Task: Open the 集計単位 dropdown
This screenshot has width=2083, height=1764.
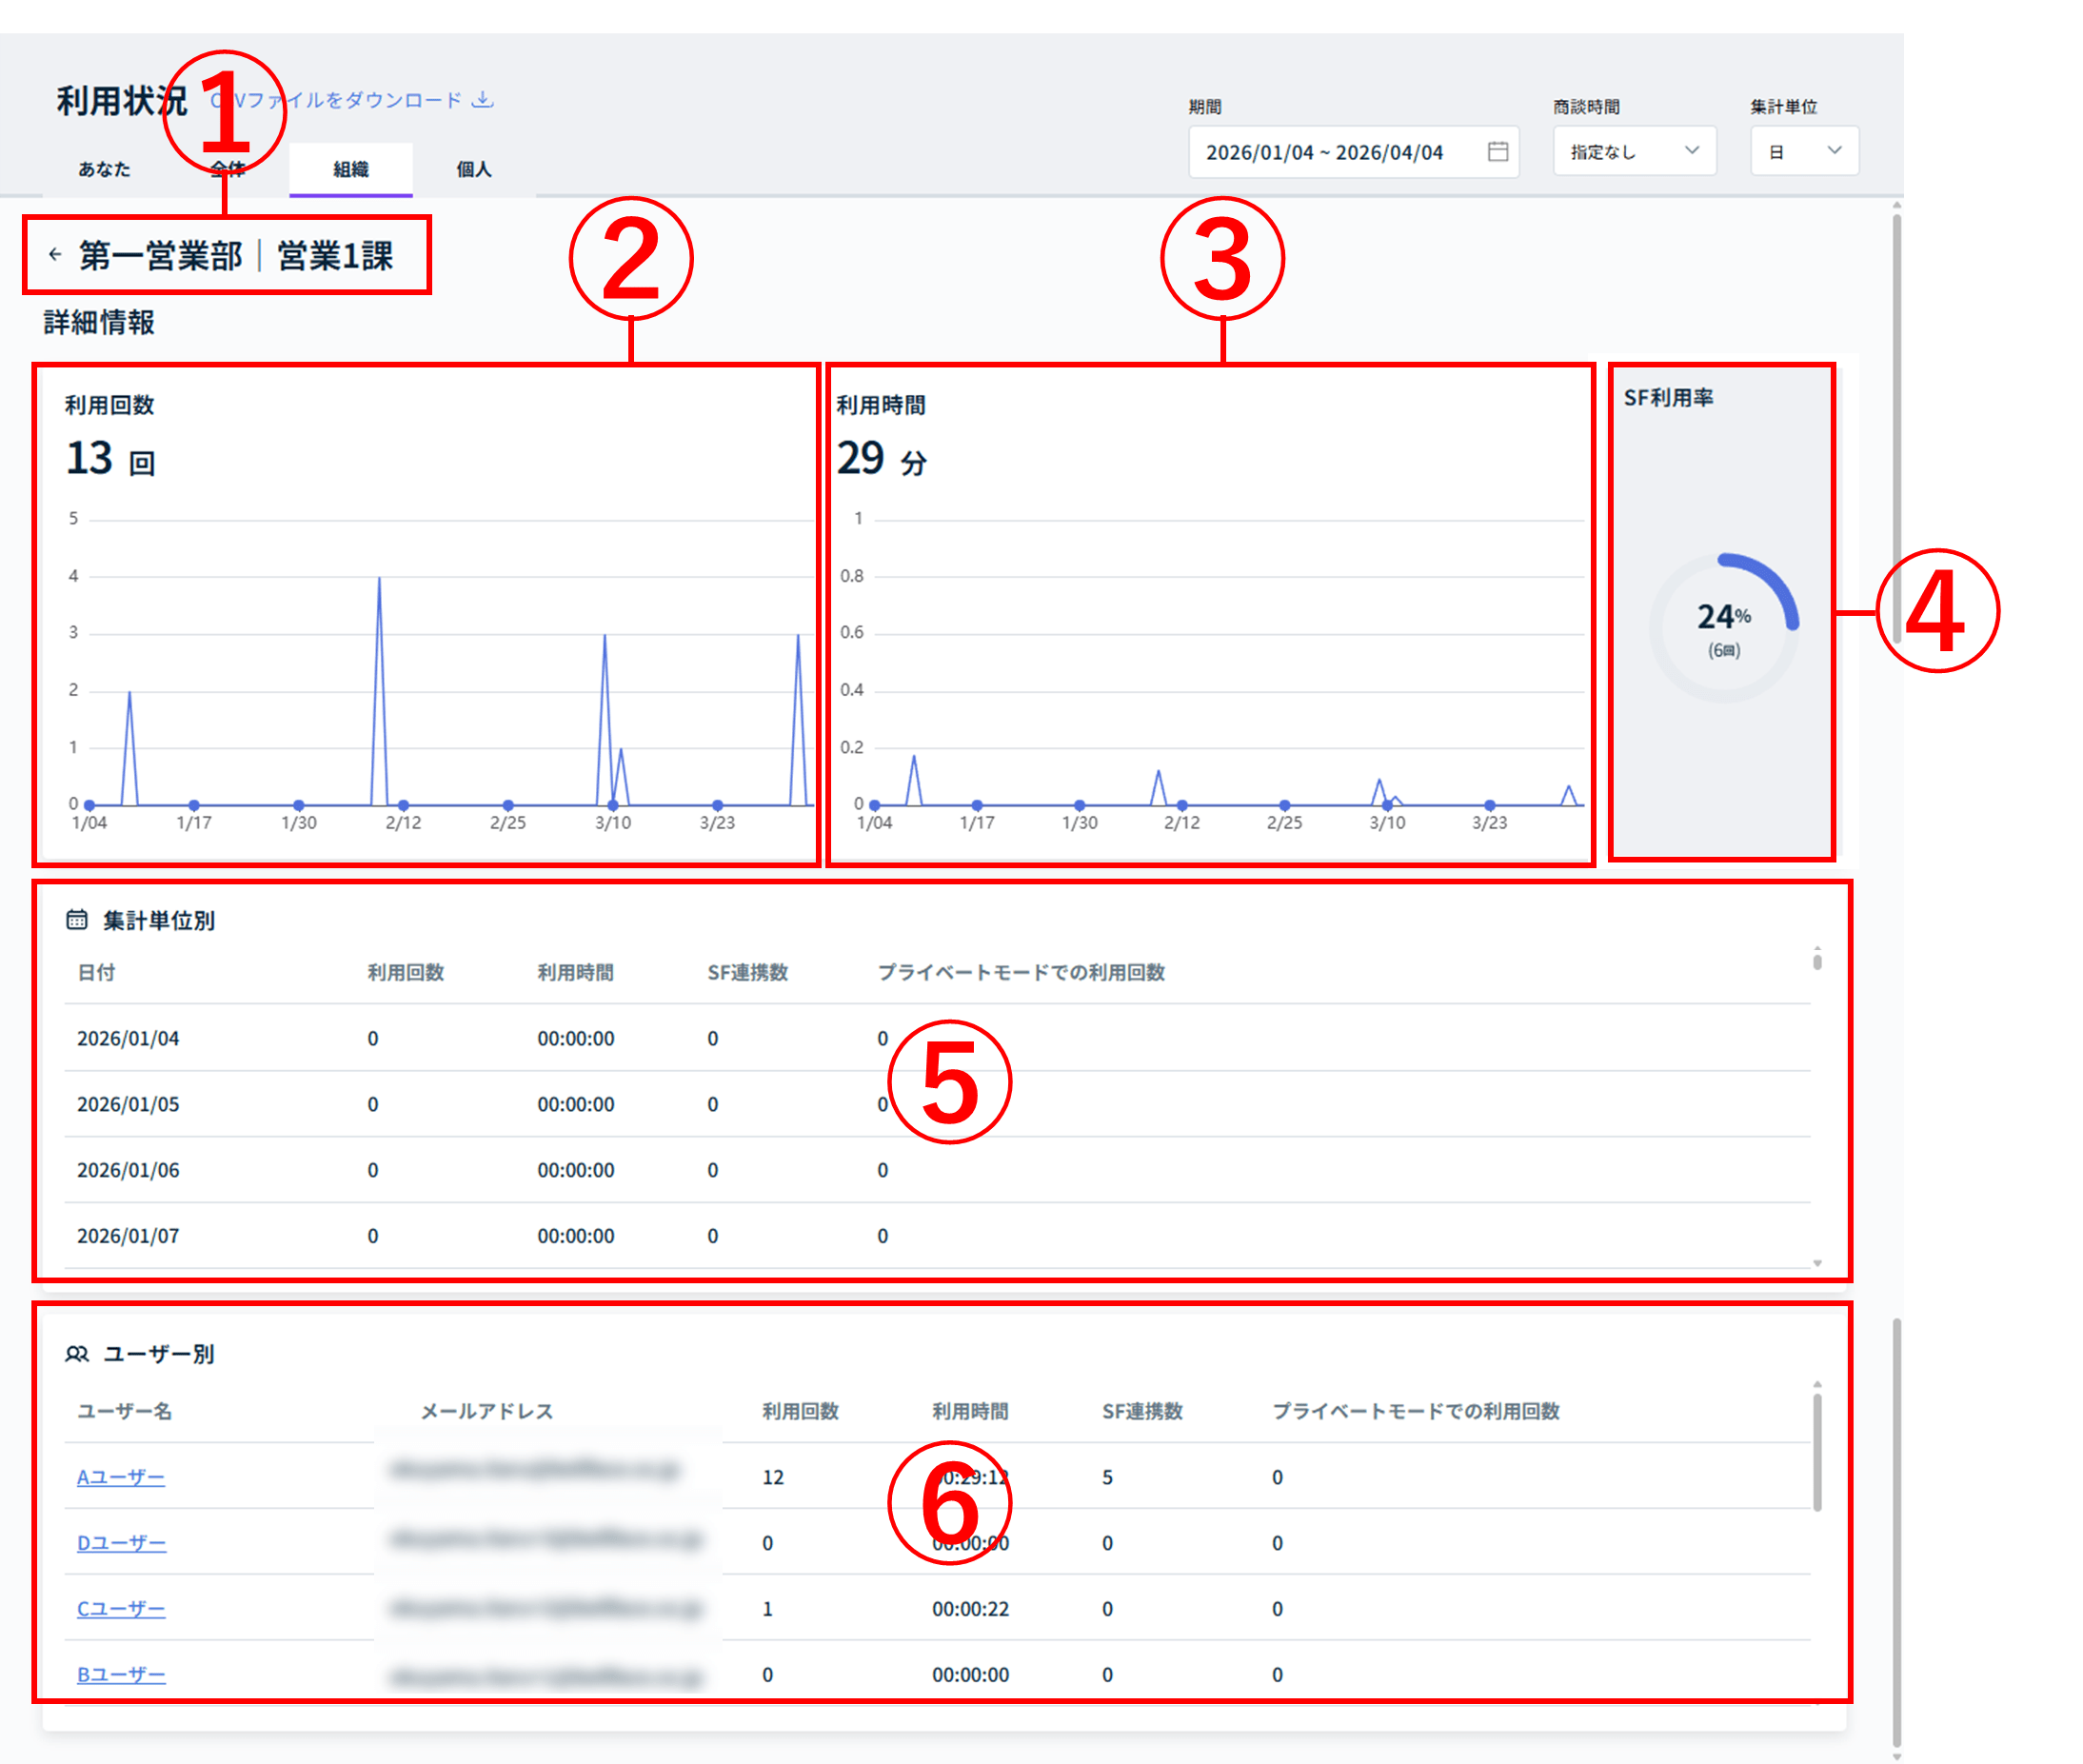Action: 1804,151
